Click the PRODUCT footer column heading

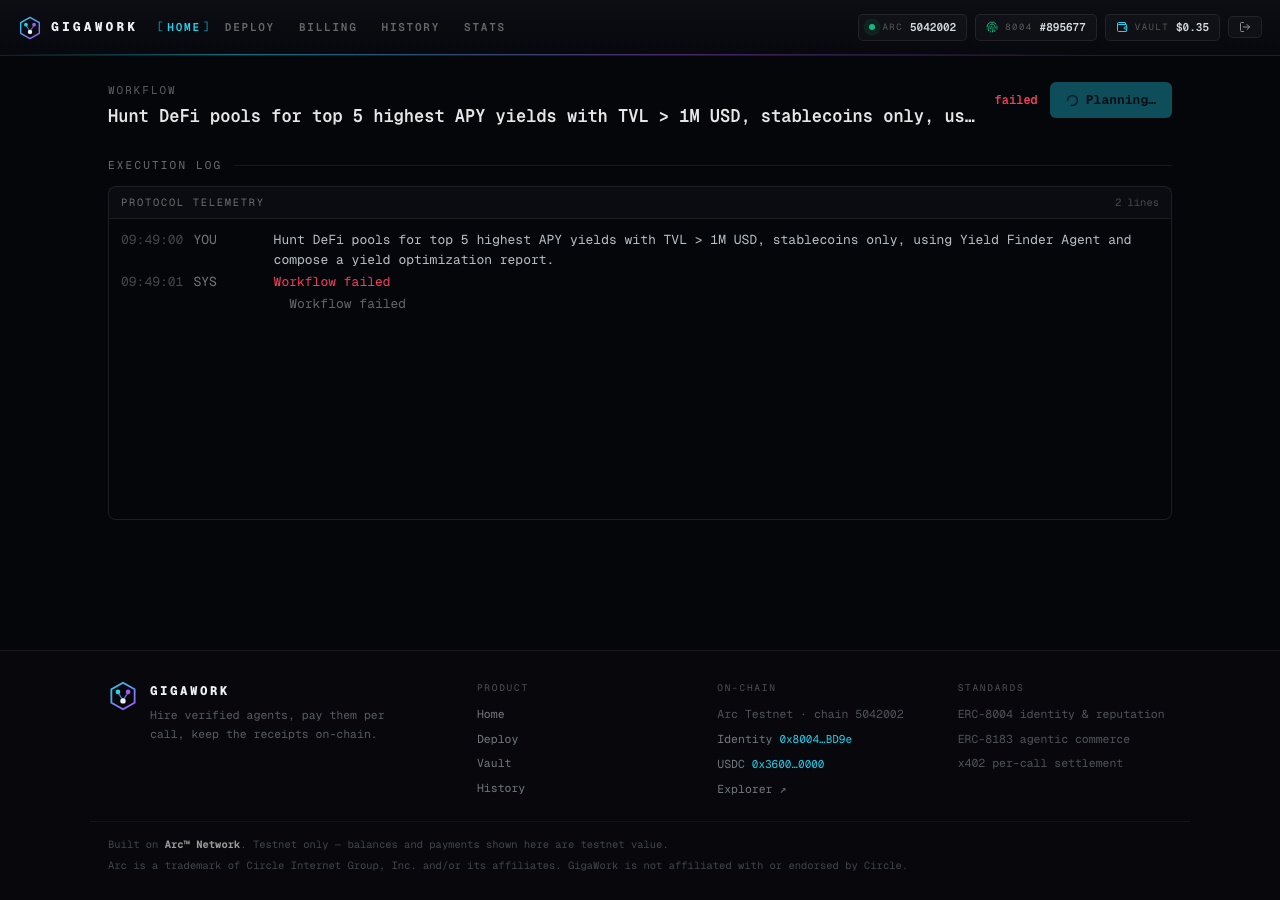pos(503,688)
